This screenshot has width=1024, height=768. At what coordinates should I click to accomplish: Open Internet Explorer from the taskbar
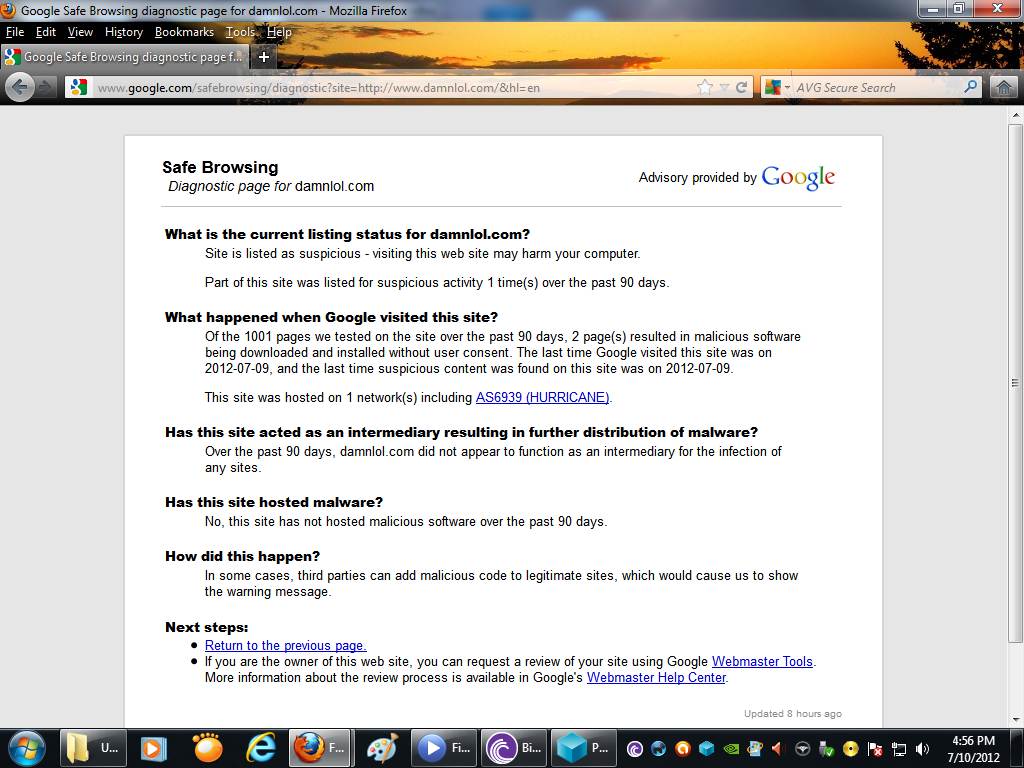pos(261,747)
